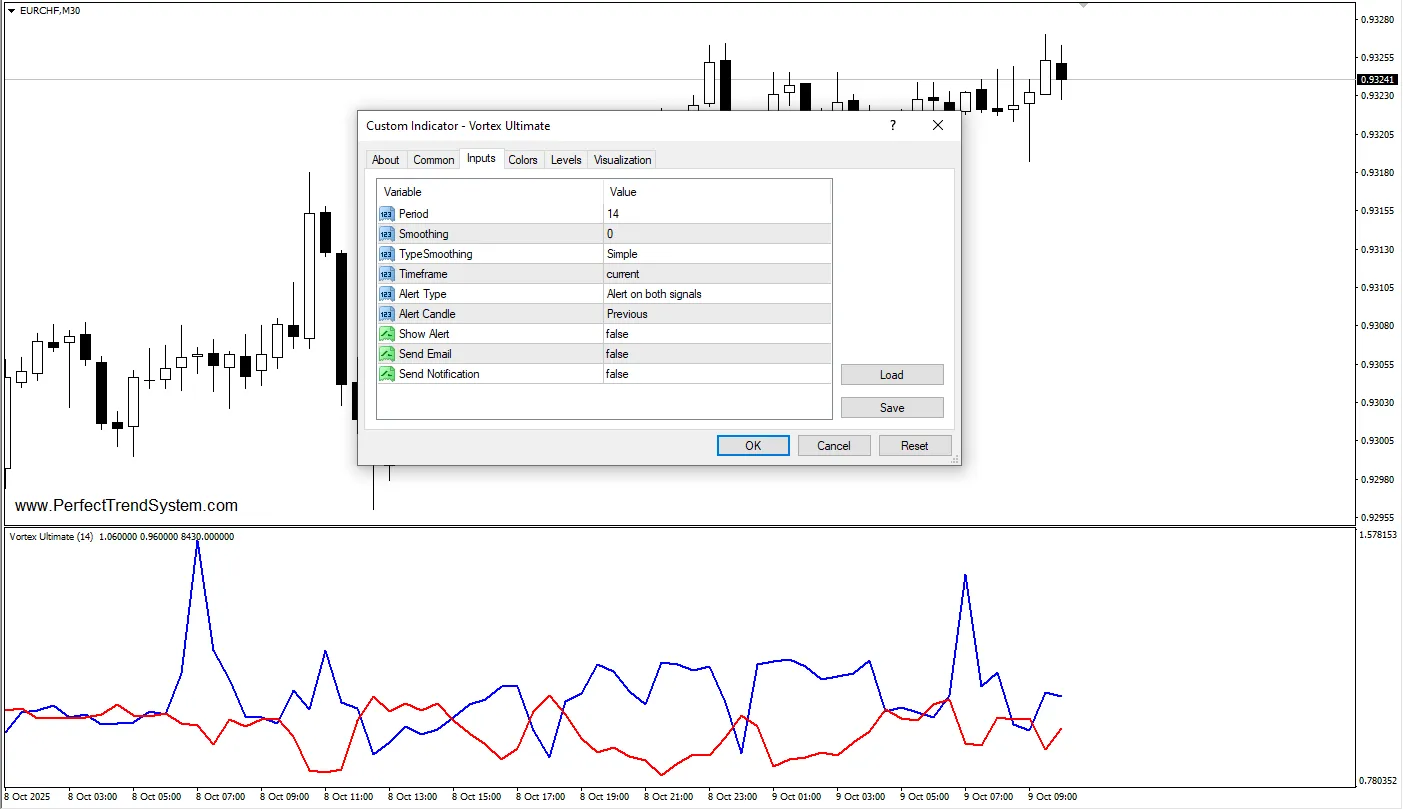Select the TypeSmoothing parameter icon
This screenshot has height=809, width=1403.
click(x=387, y=254)
